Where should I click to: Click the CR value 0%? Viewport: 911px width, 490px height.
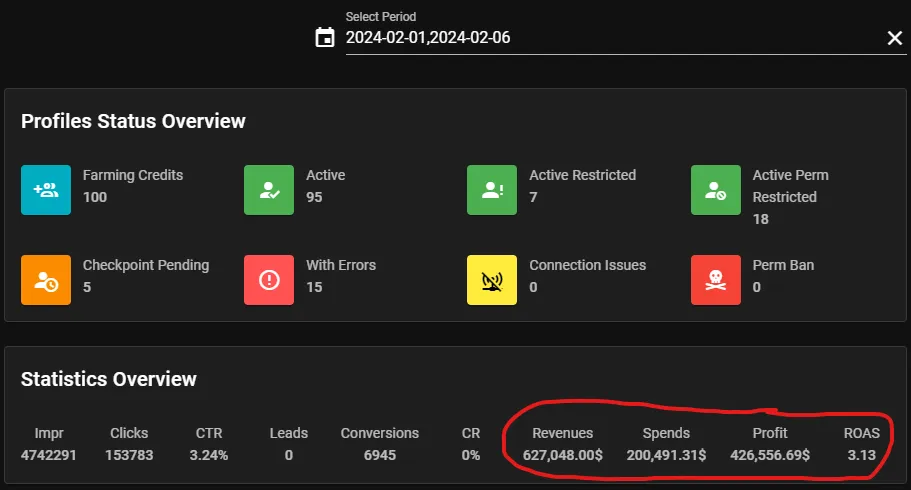pos(471,456)
